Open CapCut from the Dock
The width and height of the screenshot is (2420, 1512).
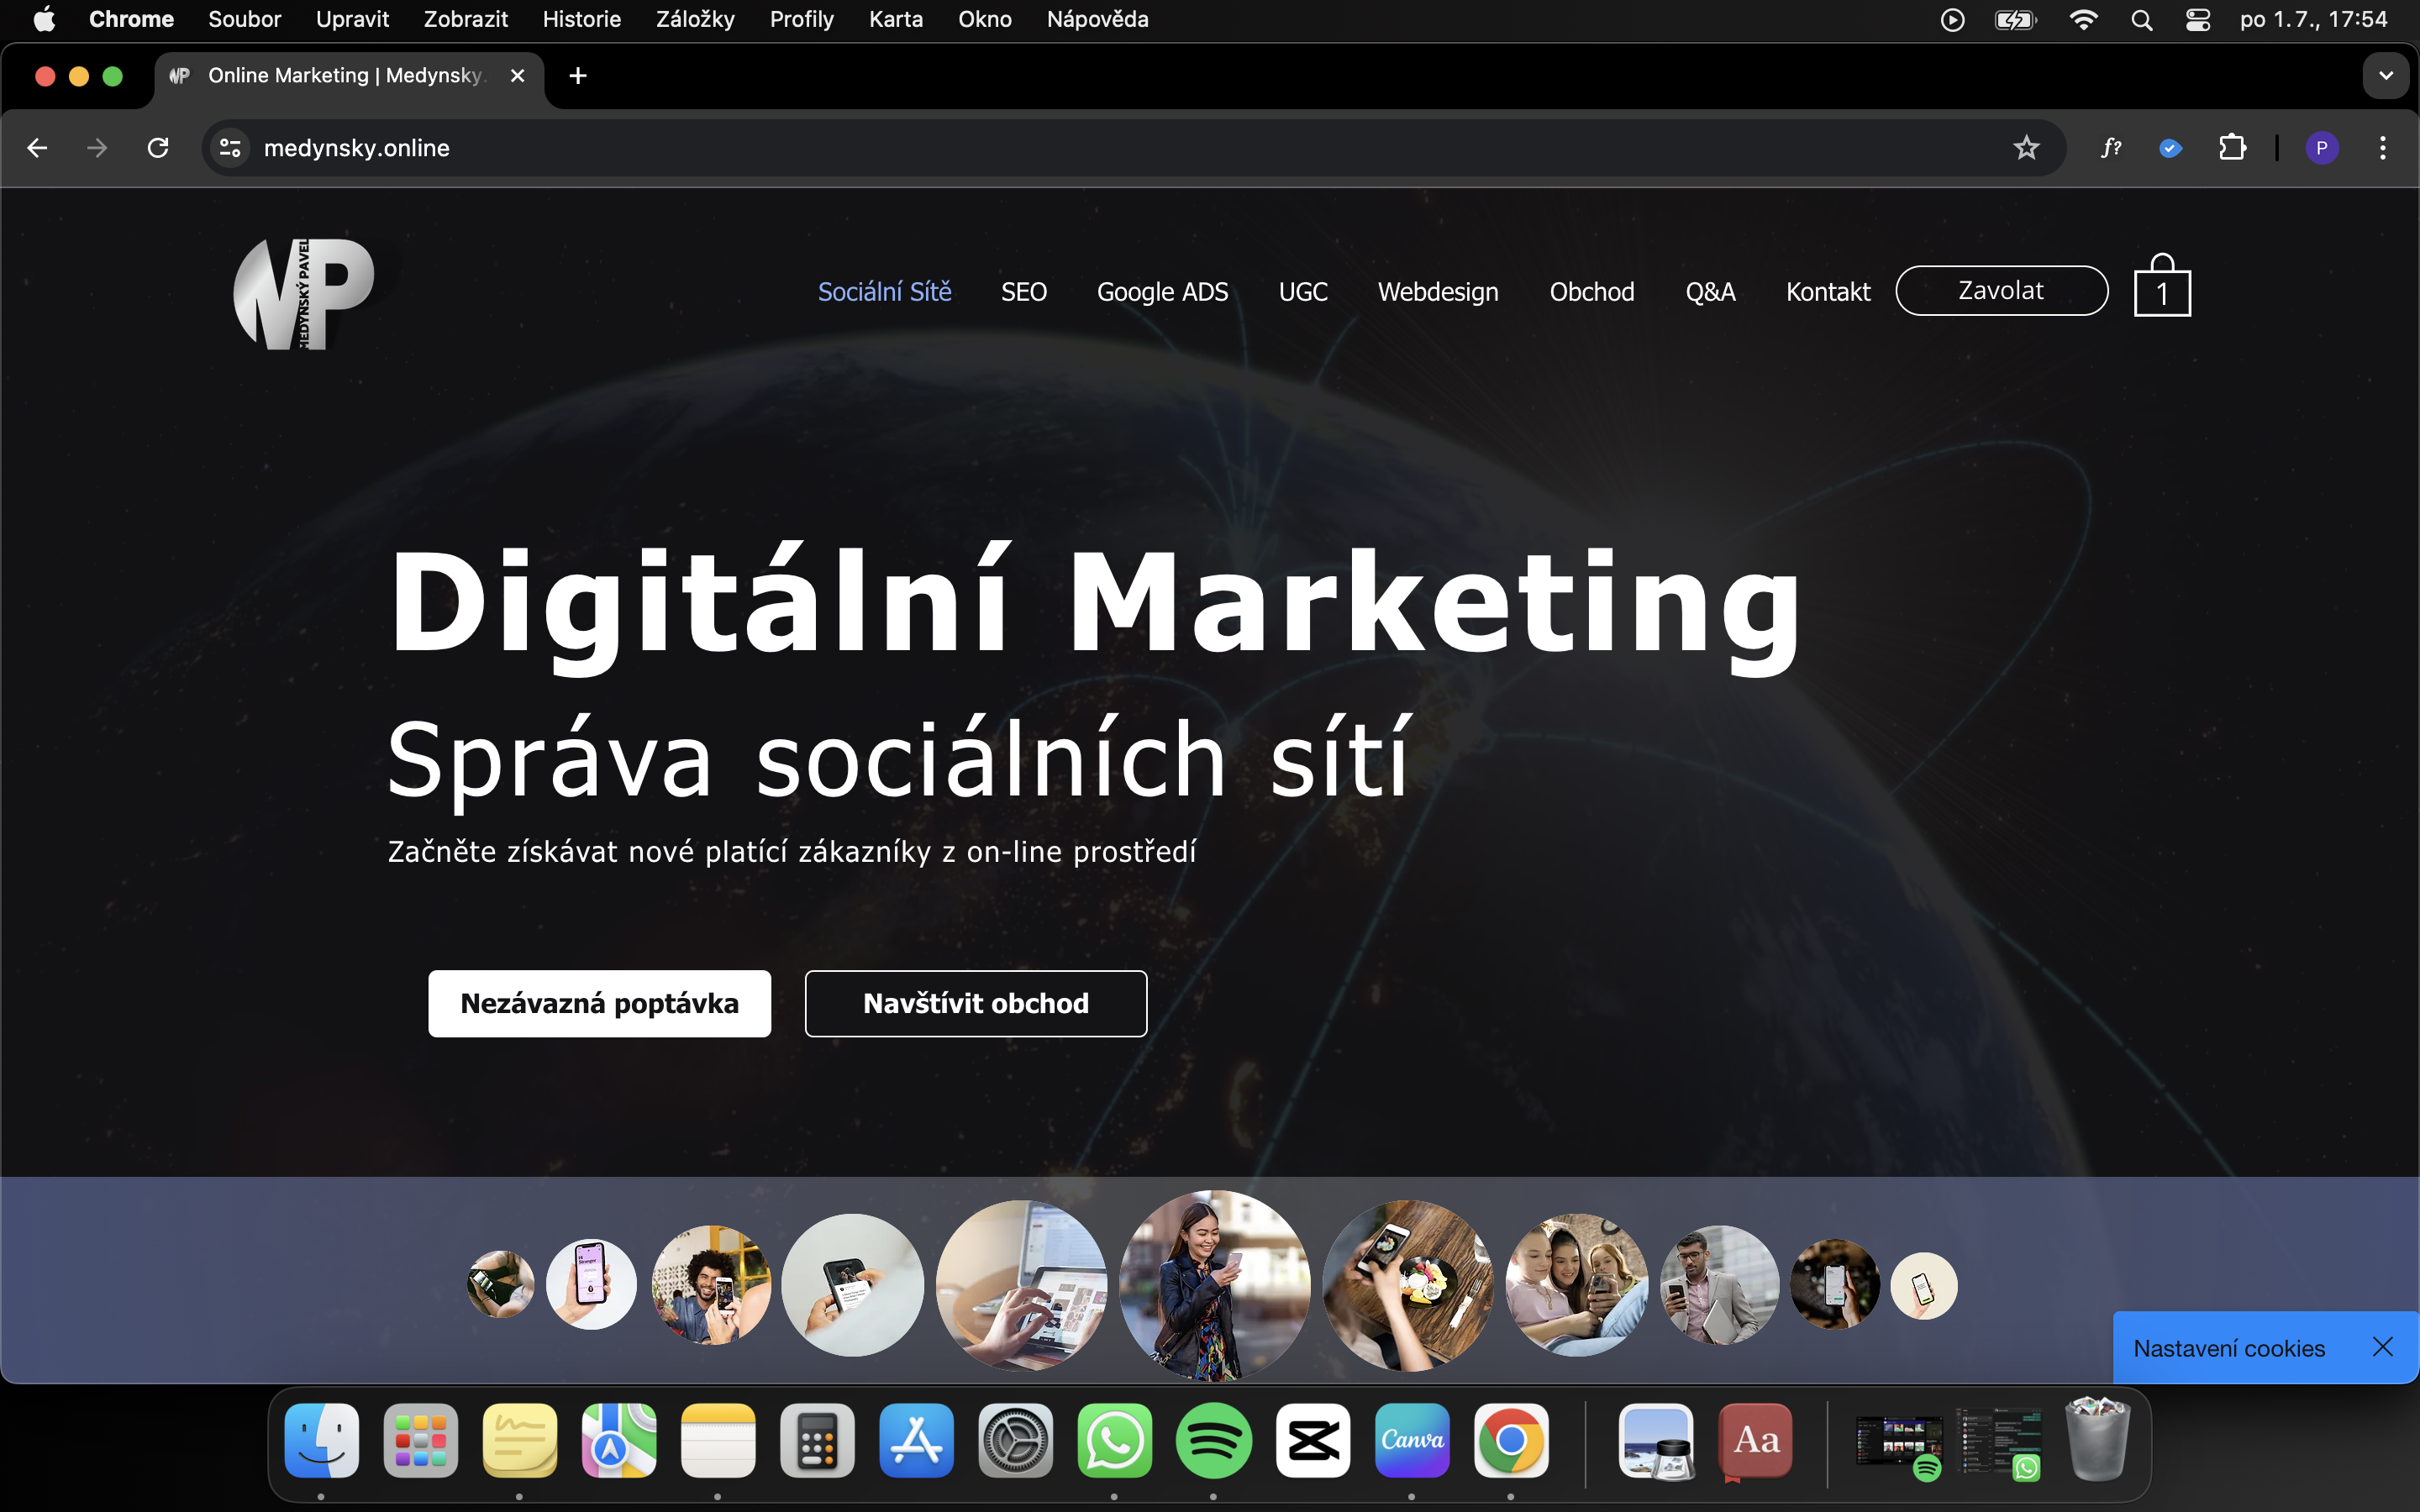tap(1312, 1441)
